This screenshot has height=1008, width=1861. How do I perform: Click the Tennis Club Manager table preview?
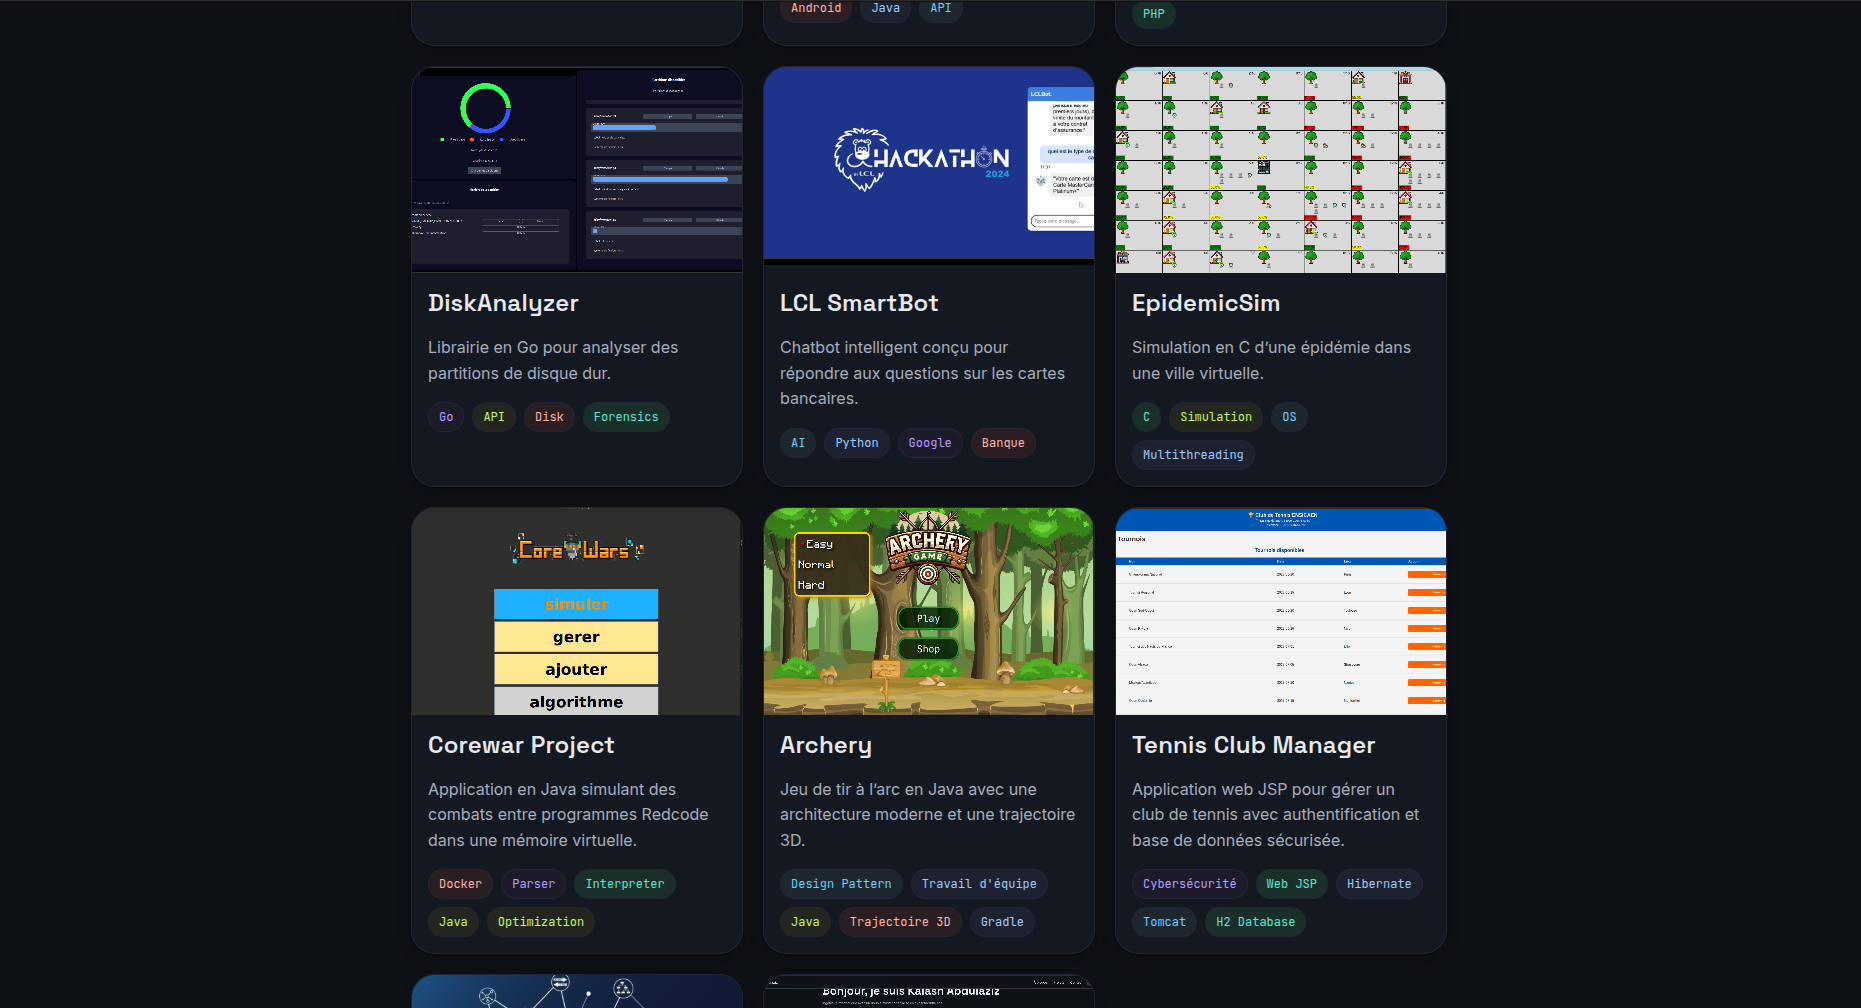1280,611
